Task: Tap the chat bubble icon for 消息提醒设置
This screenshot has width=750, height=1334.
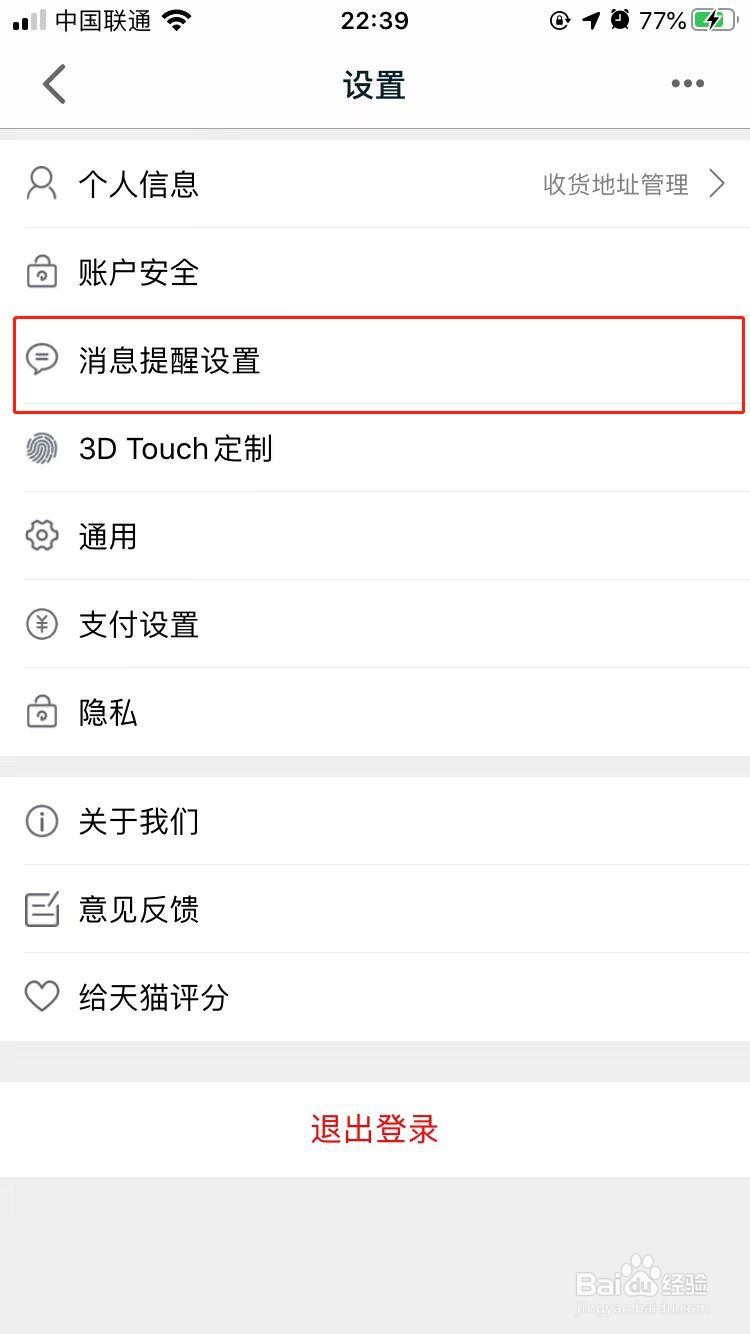Action: pyautogui.click(x=41, y=360)
